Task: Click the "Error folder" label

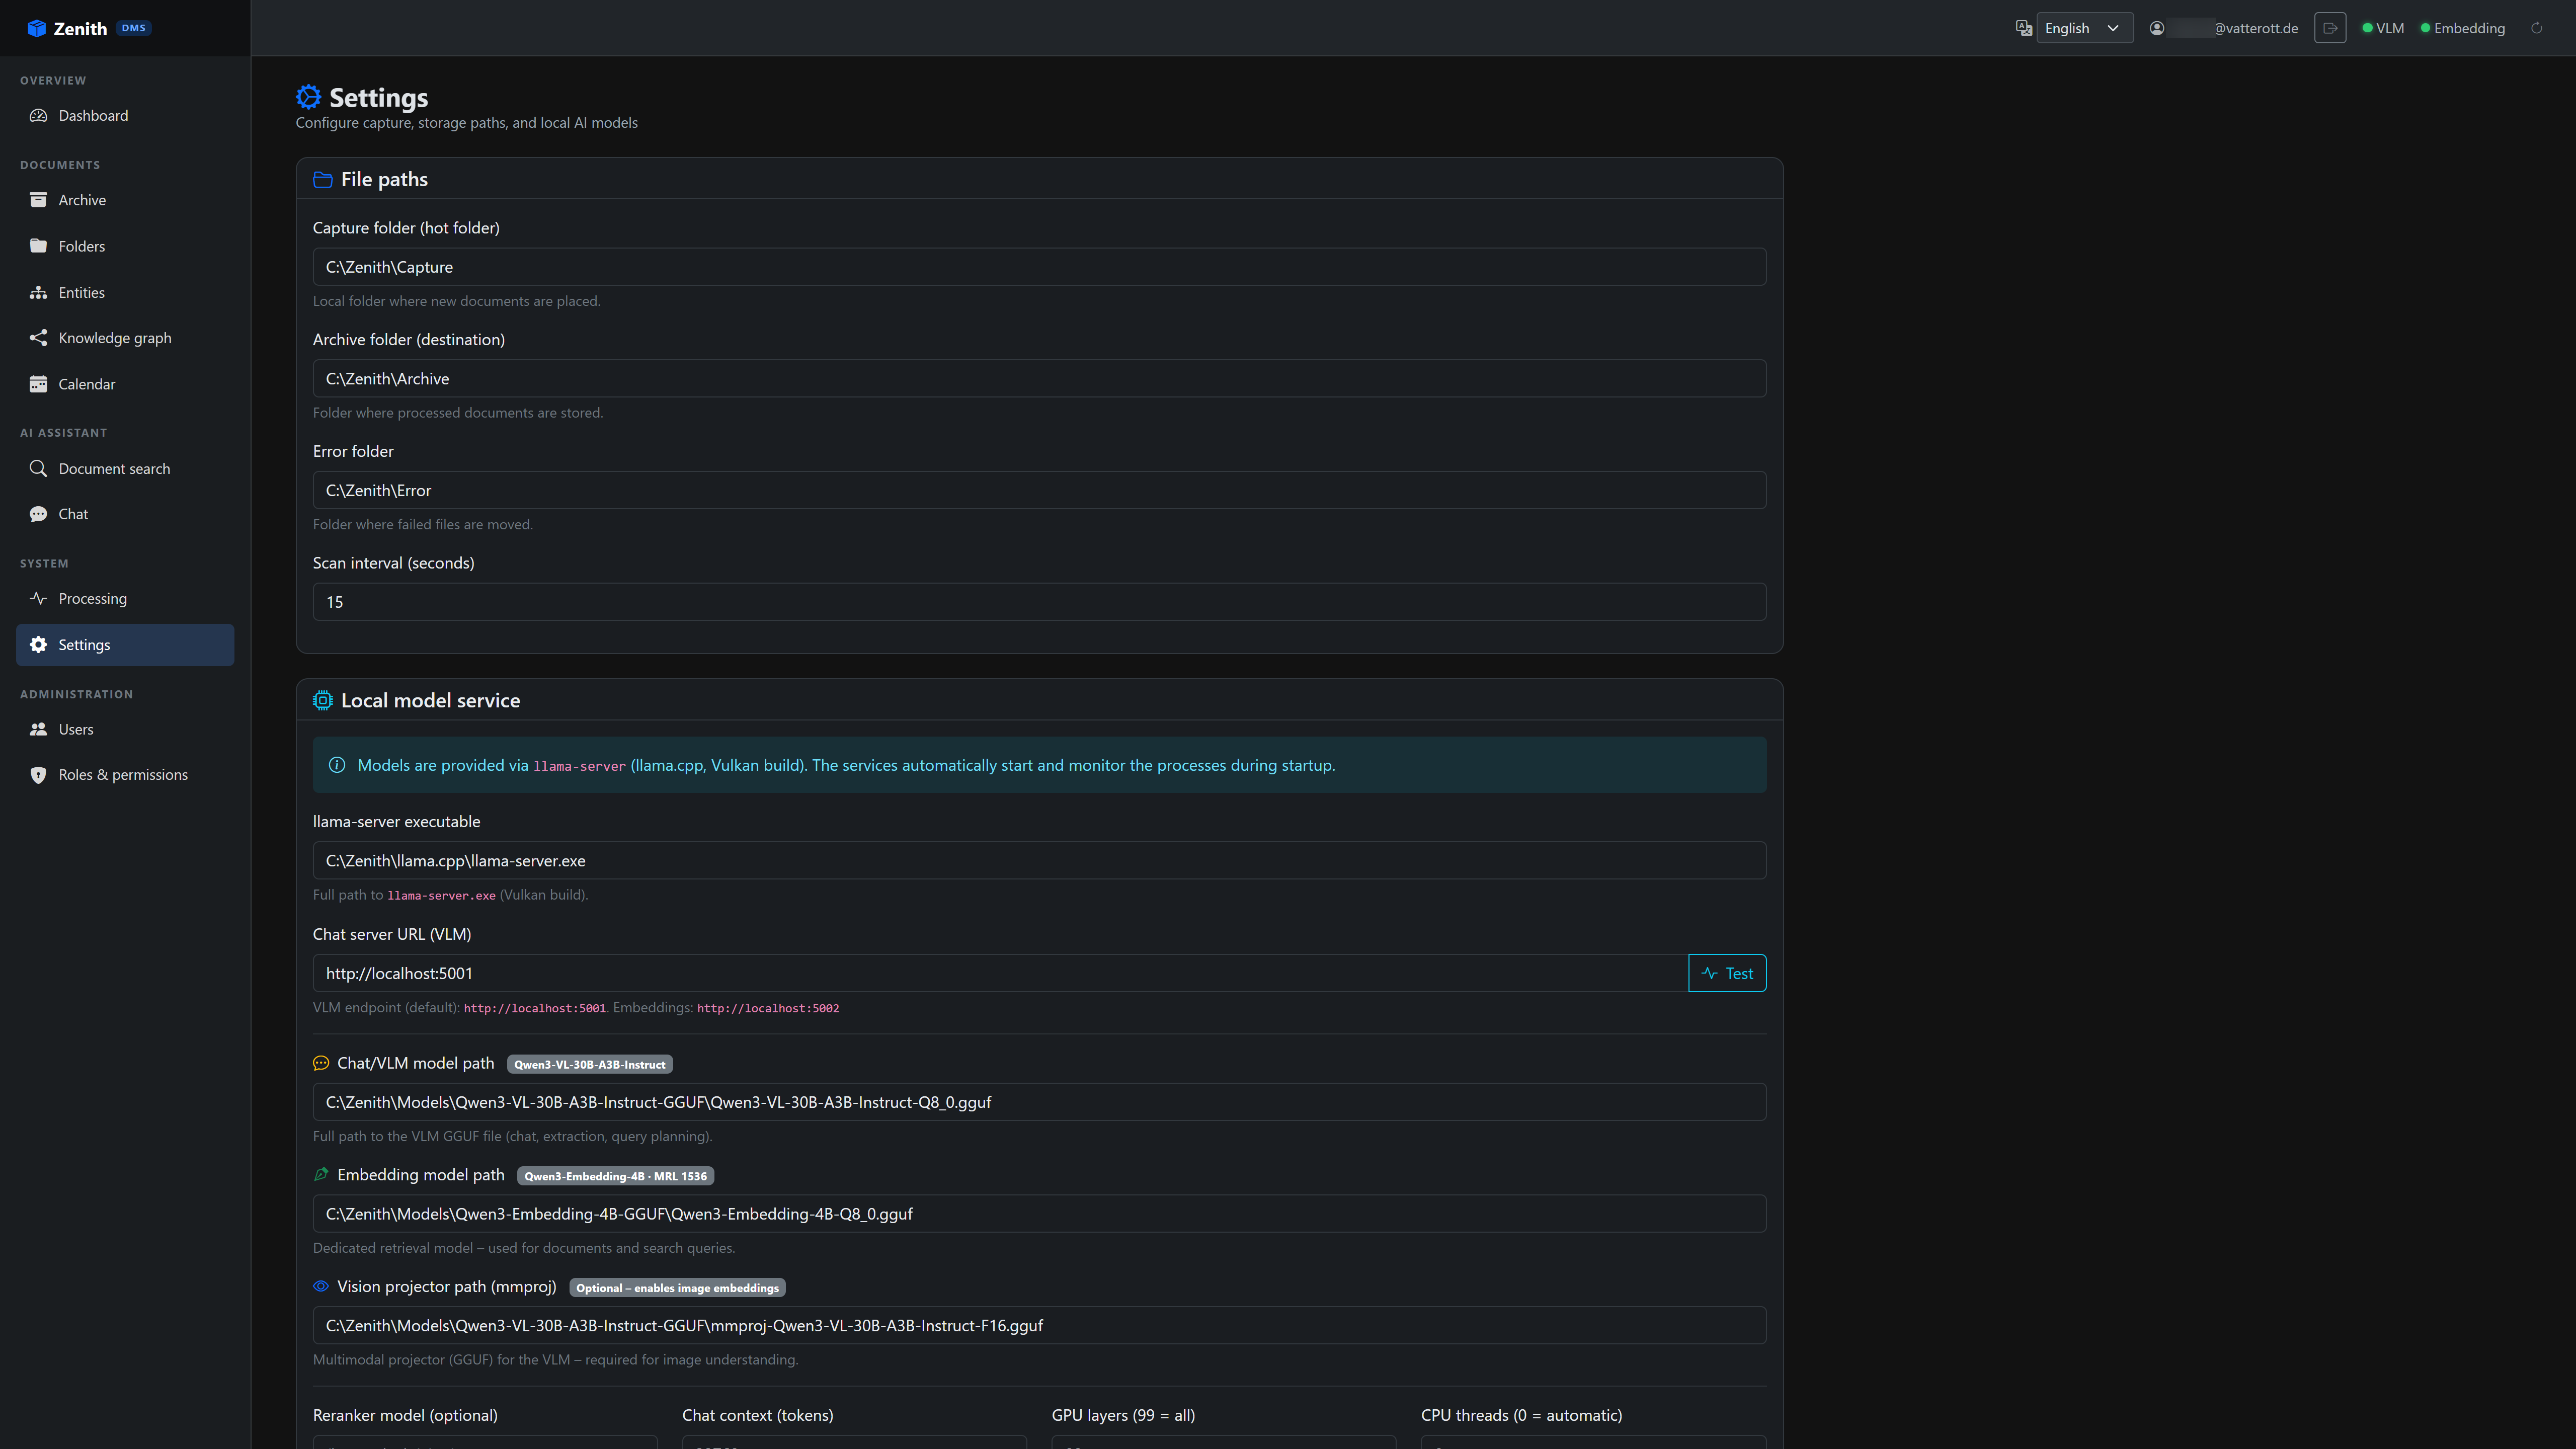Action: pyautogui.click(x=353, y=452)
